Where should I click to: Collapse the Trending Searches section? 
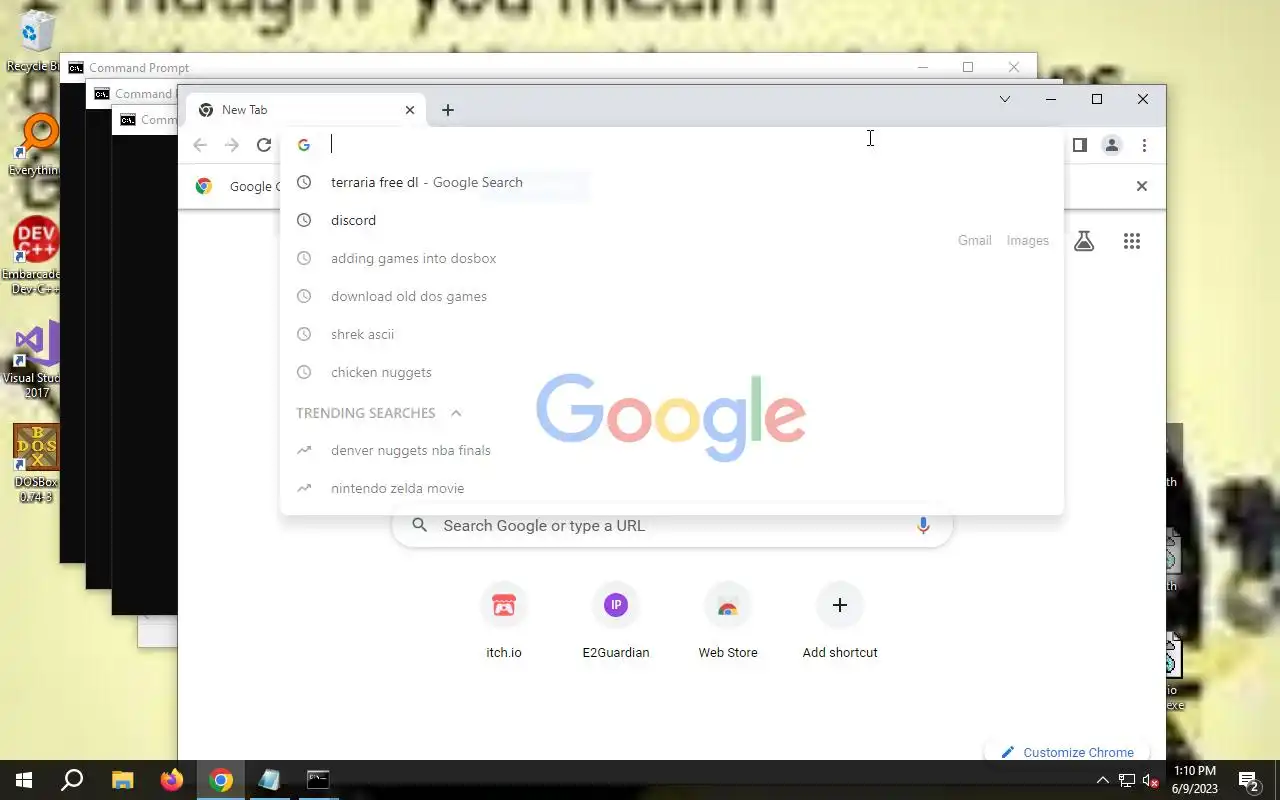(456, 413)
